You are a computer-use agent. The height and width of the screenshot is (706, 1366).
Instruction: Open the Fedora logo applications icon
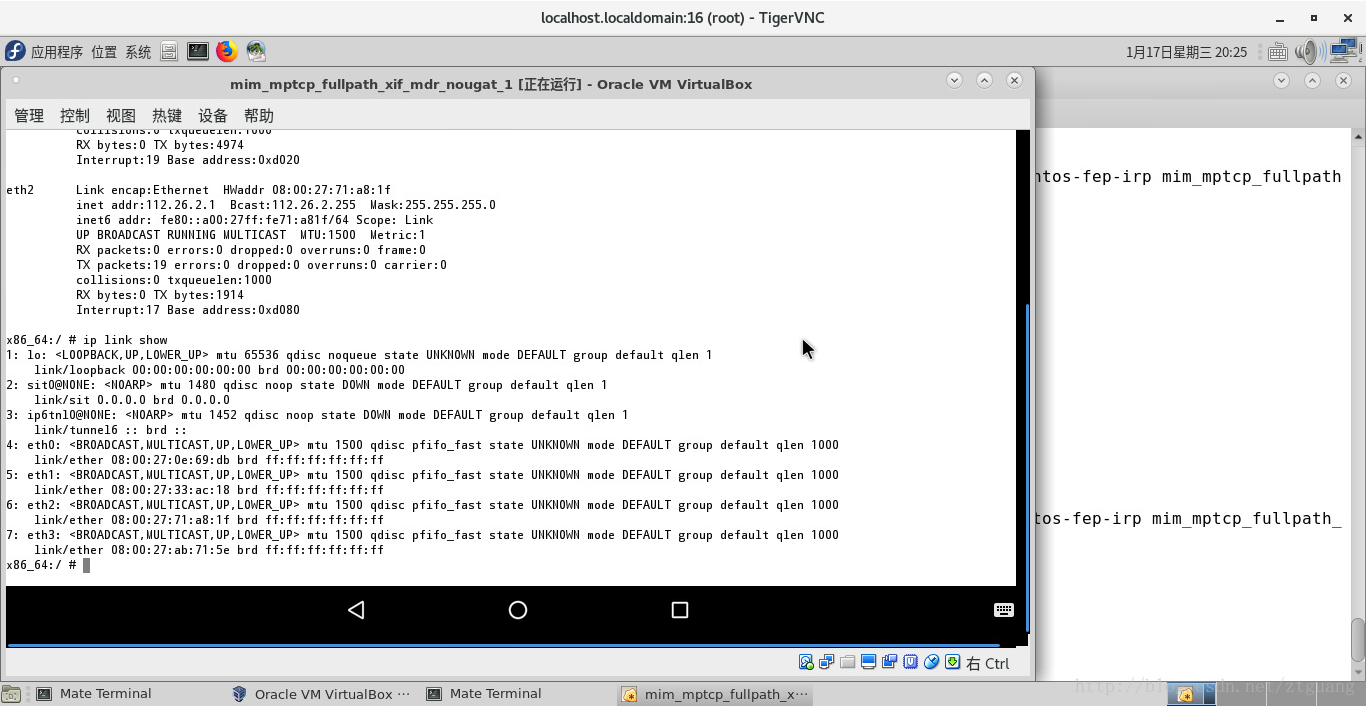[15, 52]
